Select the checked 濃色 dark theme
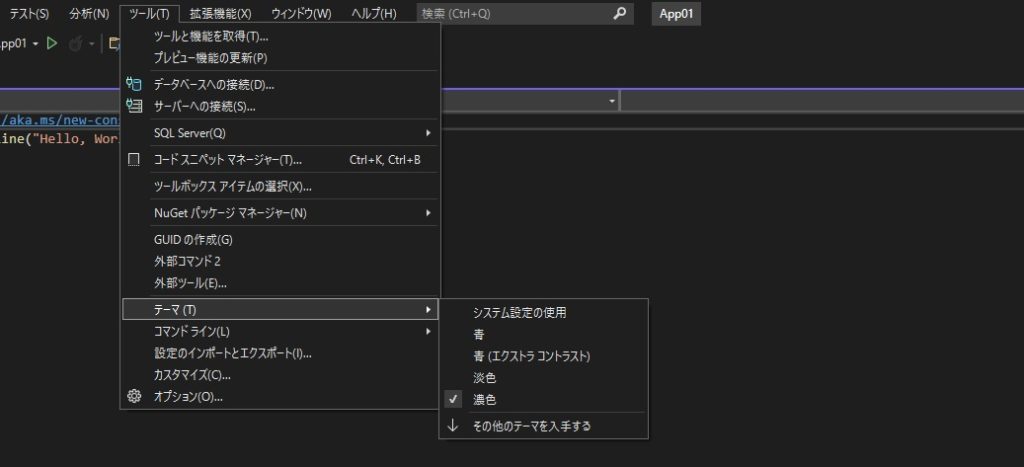This screenshot has width=1024, height=467. 485,399
